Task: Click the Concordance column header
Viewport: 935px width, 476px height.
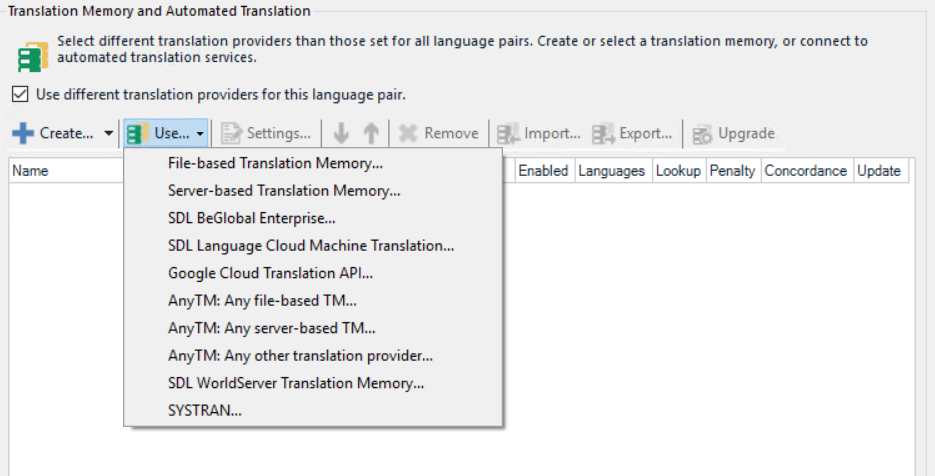Action: pos(807,171)
